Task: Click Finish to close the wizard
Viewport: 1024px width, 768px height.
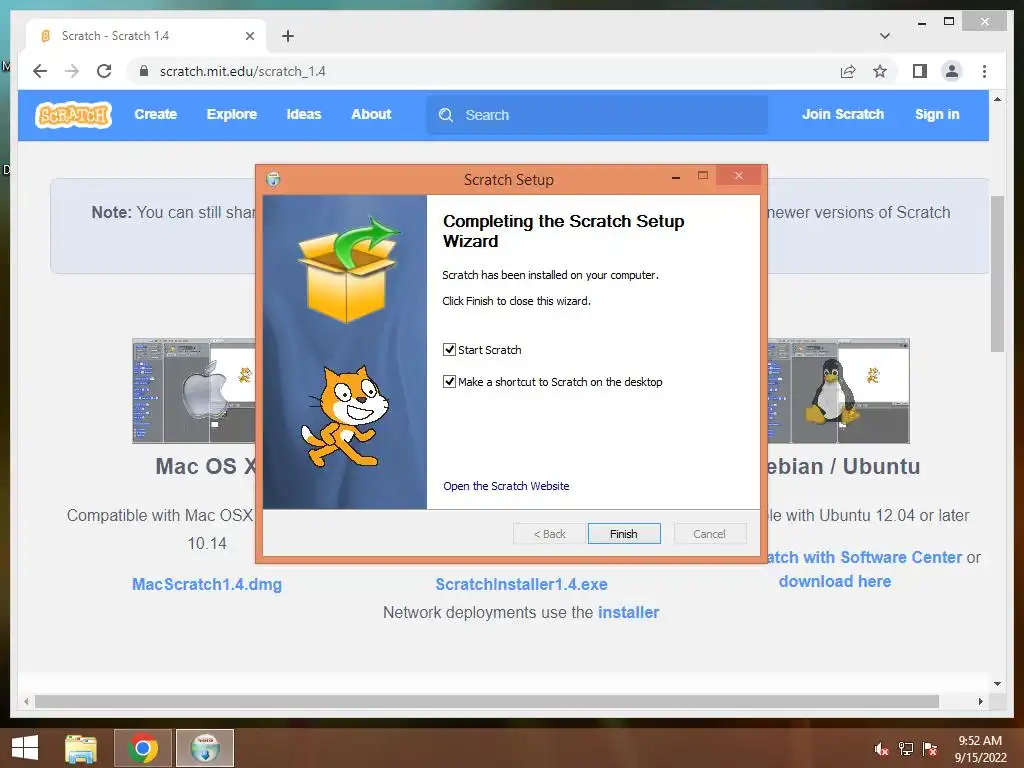Action: (x=624, y=534)
